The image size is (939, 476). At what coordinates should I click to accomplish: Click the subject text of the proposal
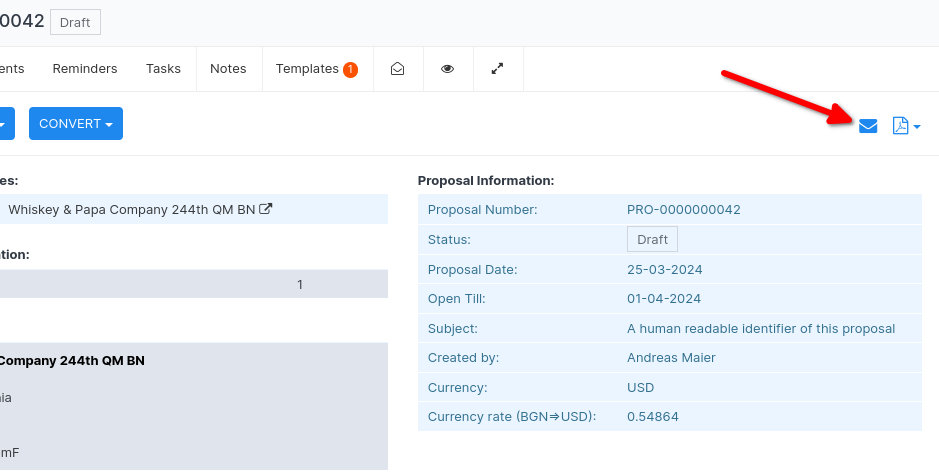point(760,328)
